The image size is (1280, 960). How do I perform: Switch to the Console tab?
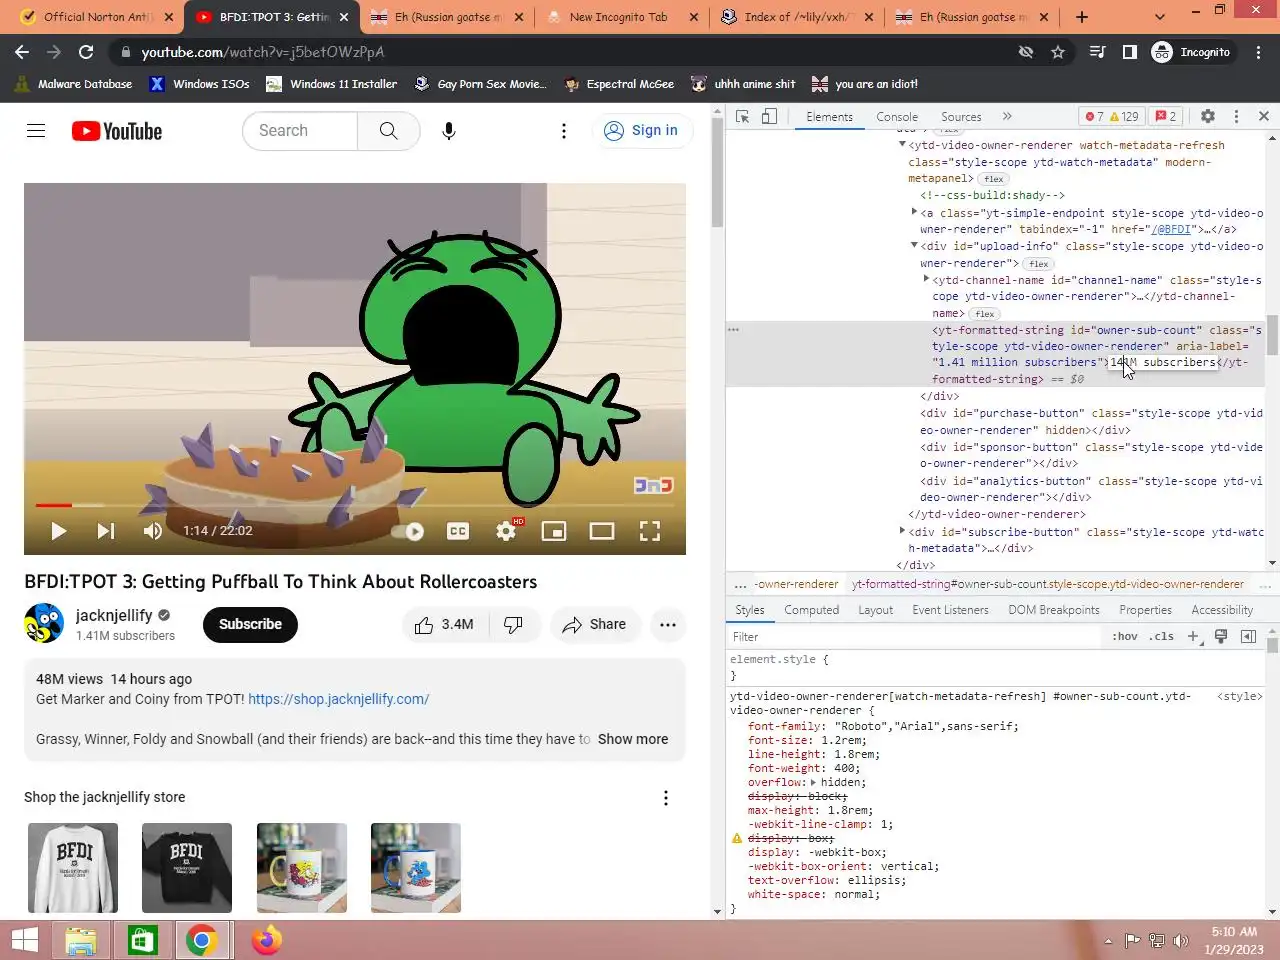(x=897, y=117)
